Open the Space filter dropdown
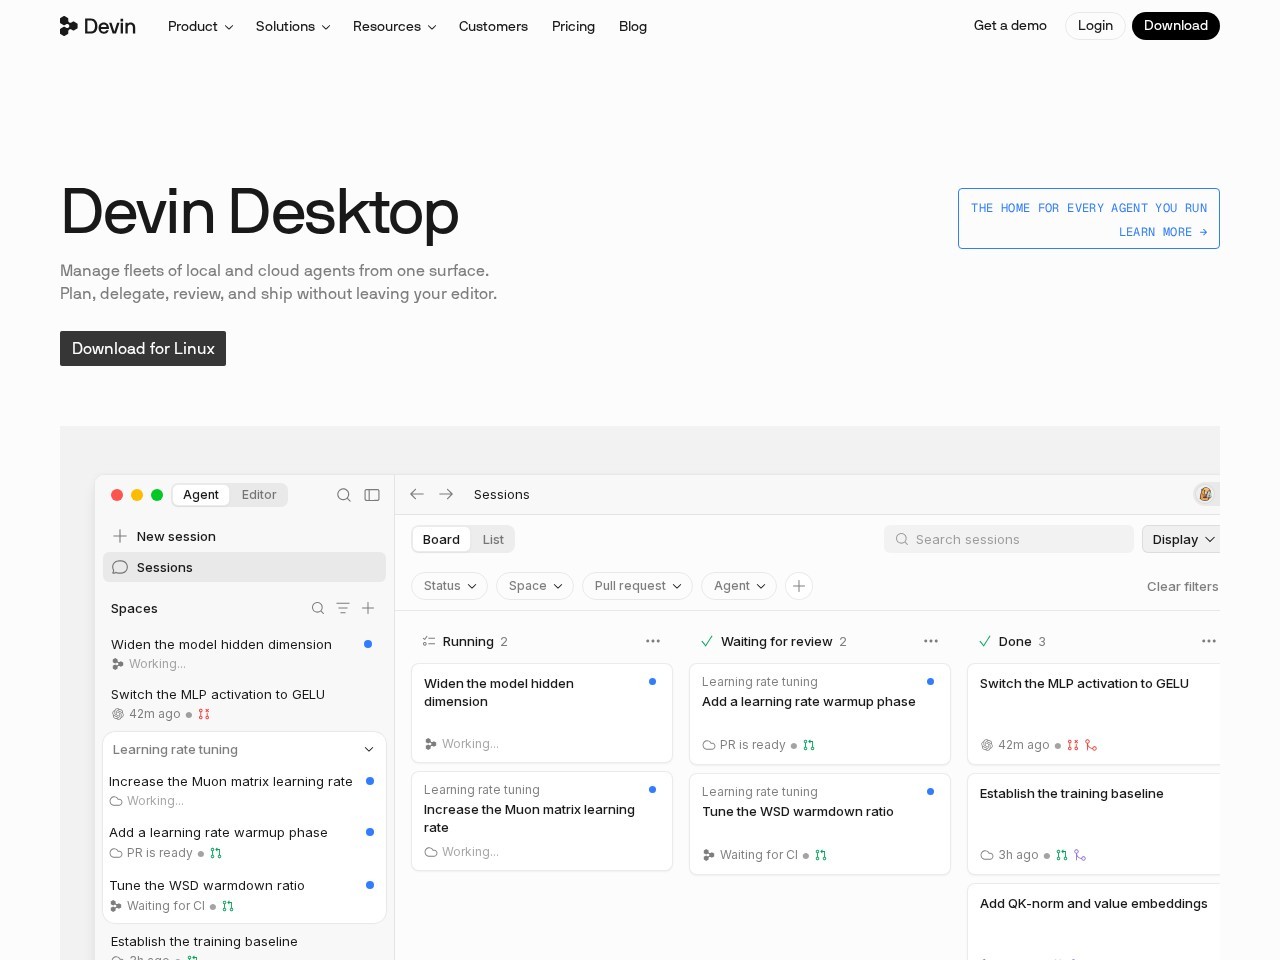Screen dimensions: 1280x960 click(x=535, y=586)
